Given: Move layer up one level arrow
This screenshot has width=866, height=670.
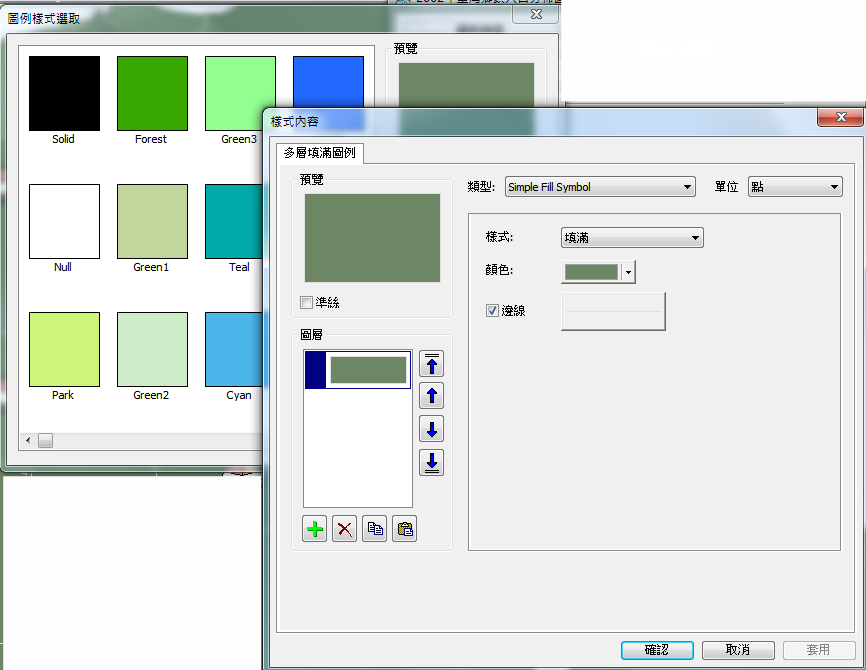Looking at the screenshot, I should (431, 396).
